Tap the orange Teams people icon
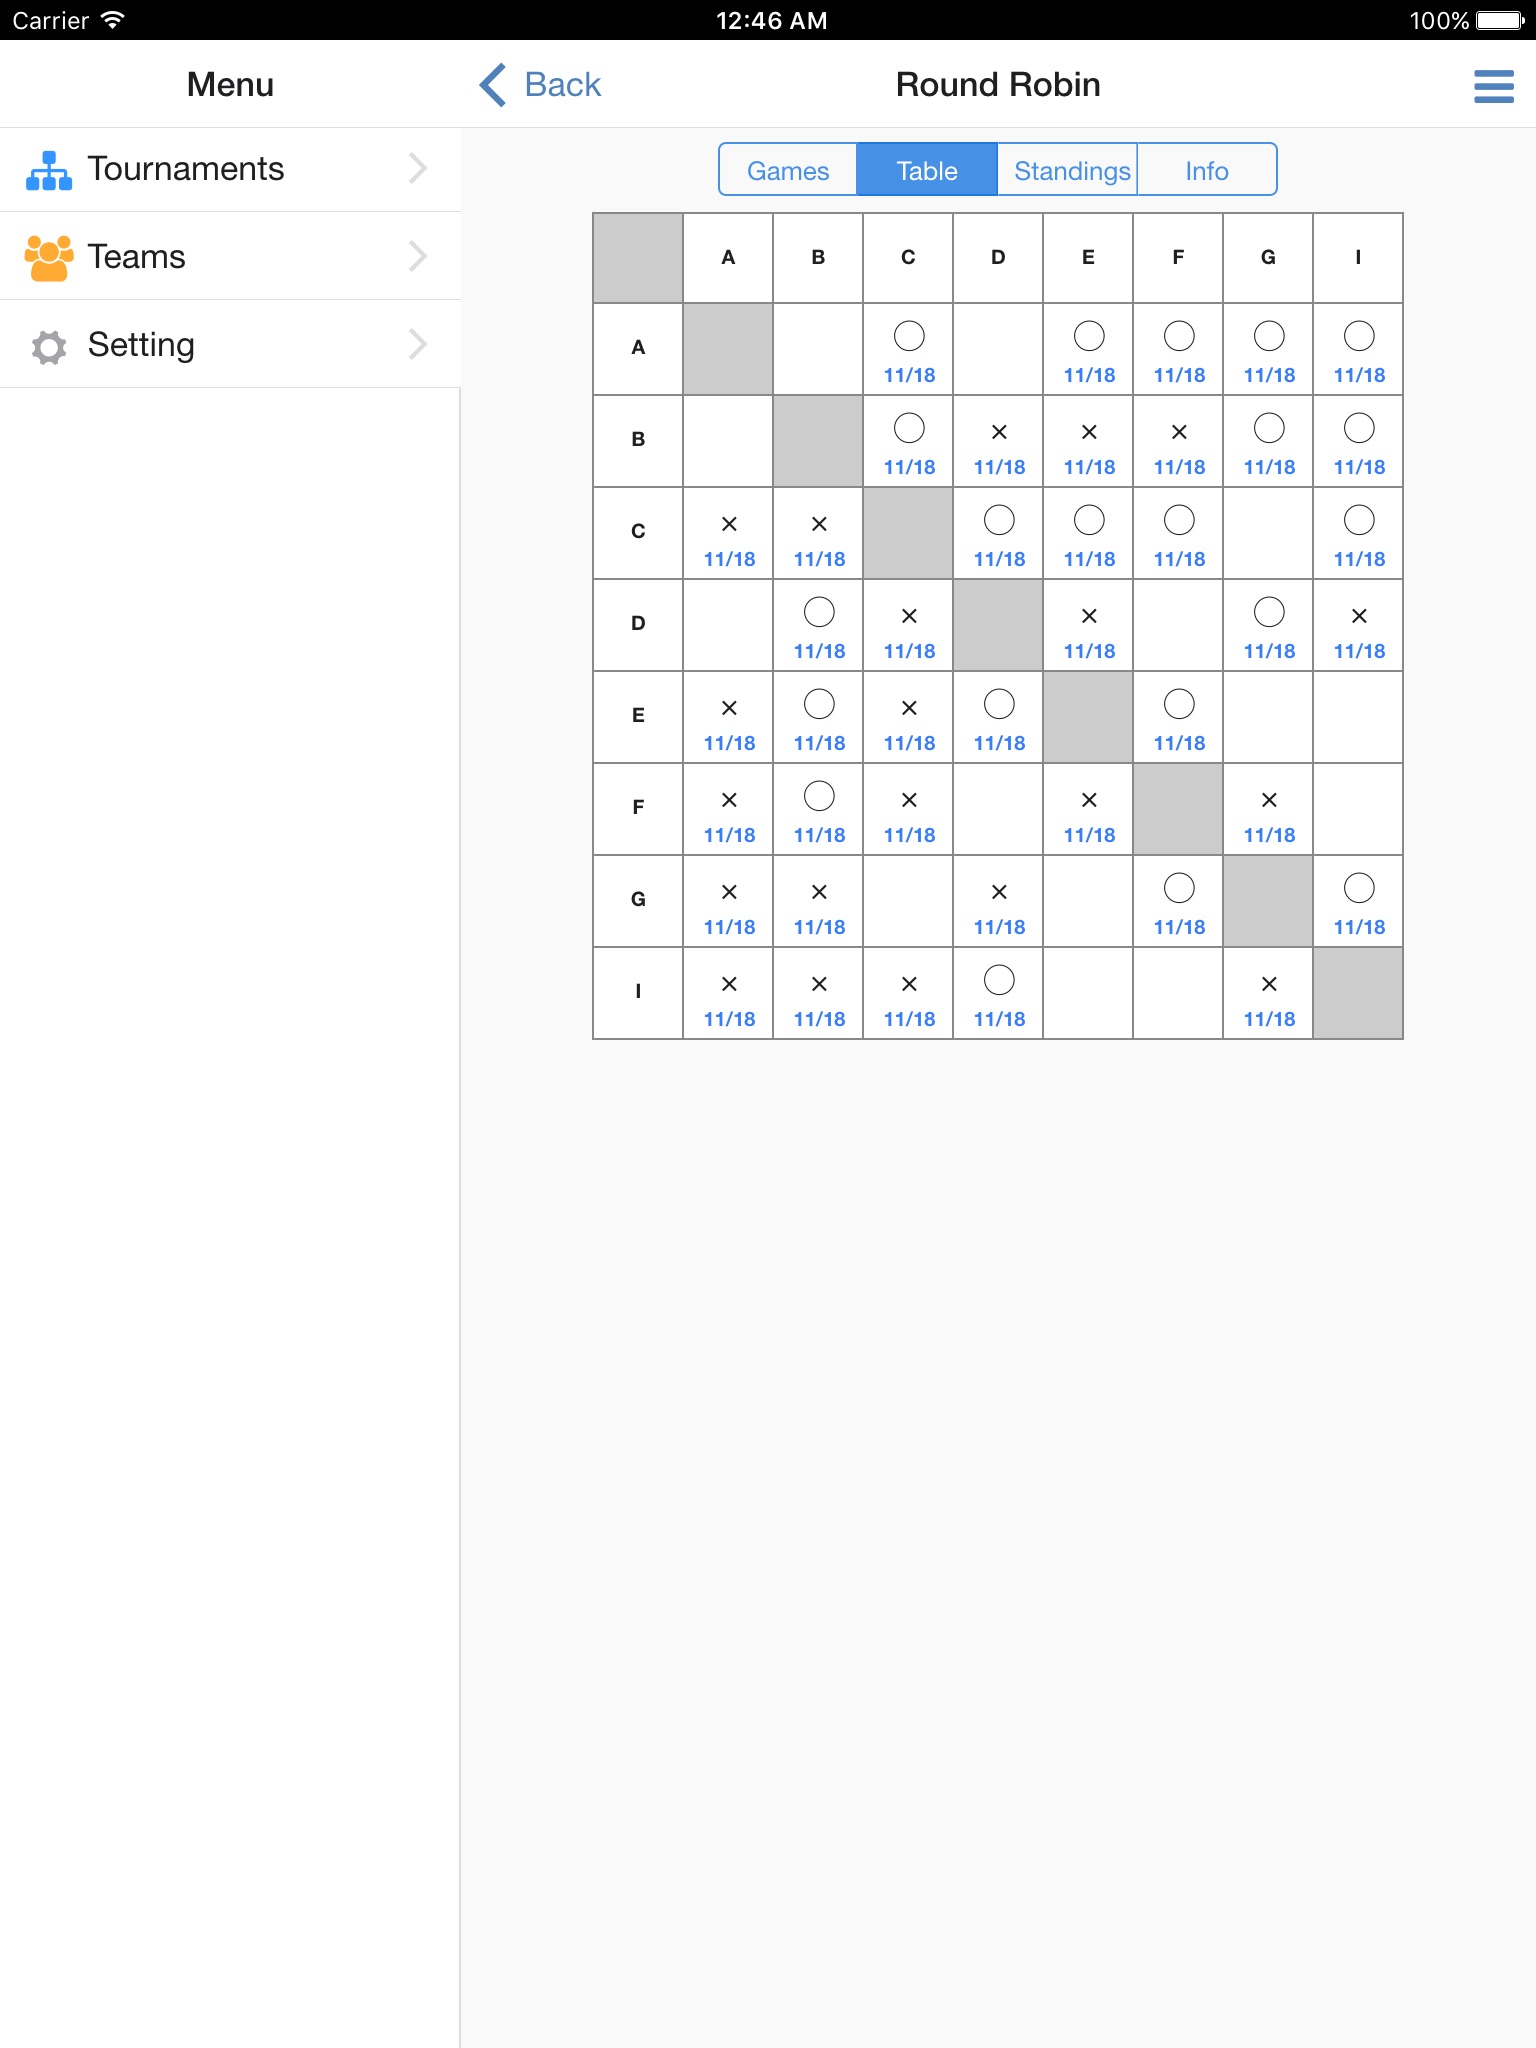The image size is (1536, 2048). click(x=49, y=257)
